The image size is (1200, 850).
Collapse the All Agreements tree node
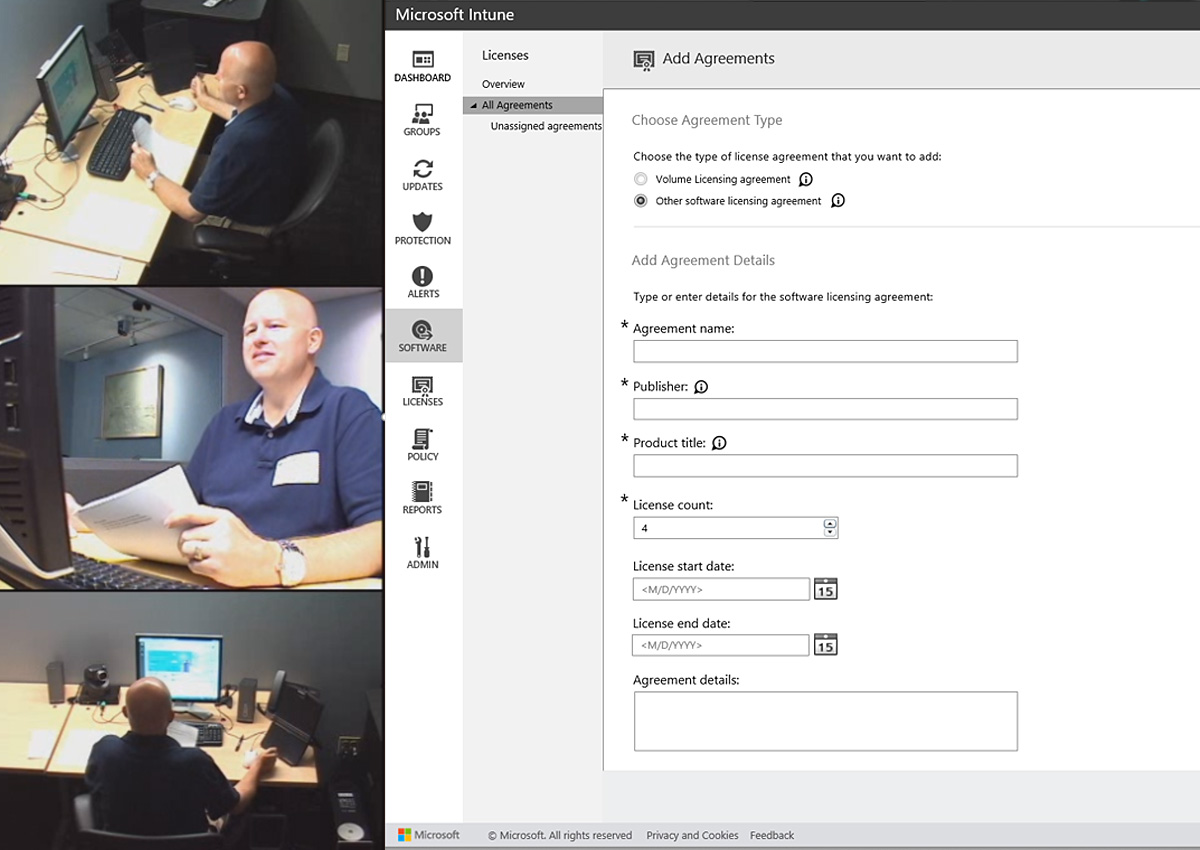[473, 106]
